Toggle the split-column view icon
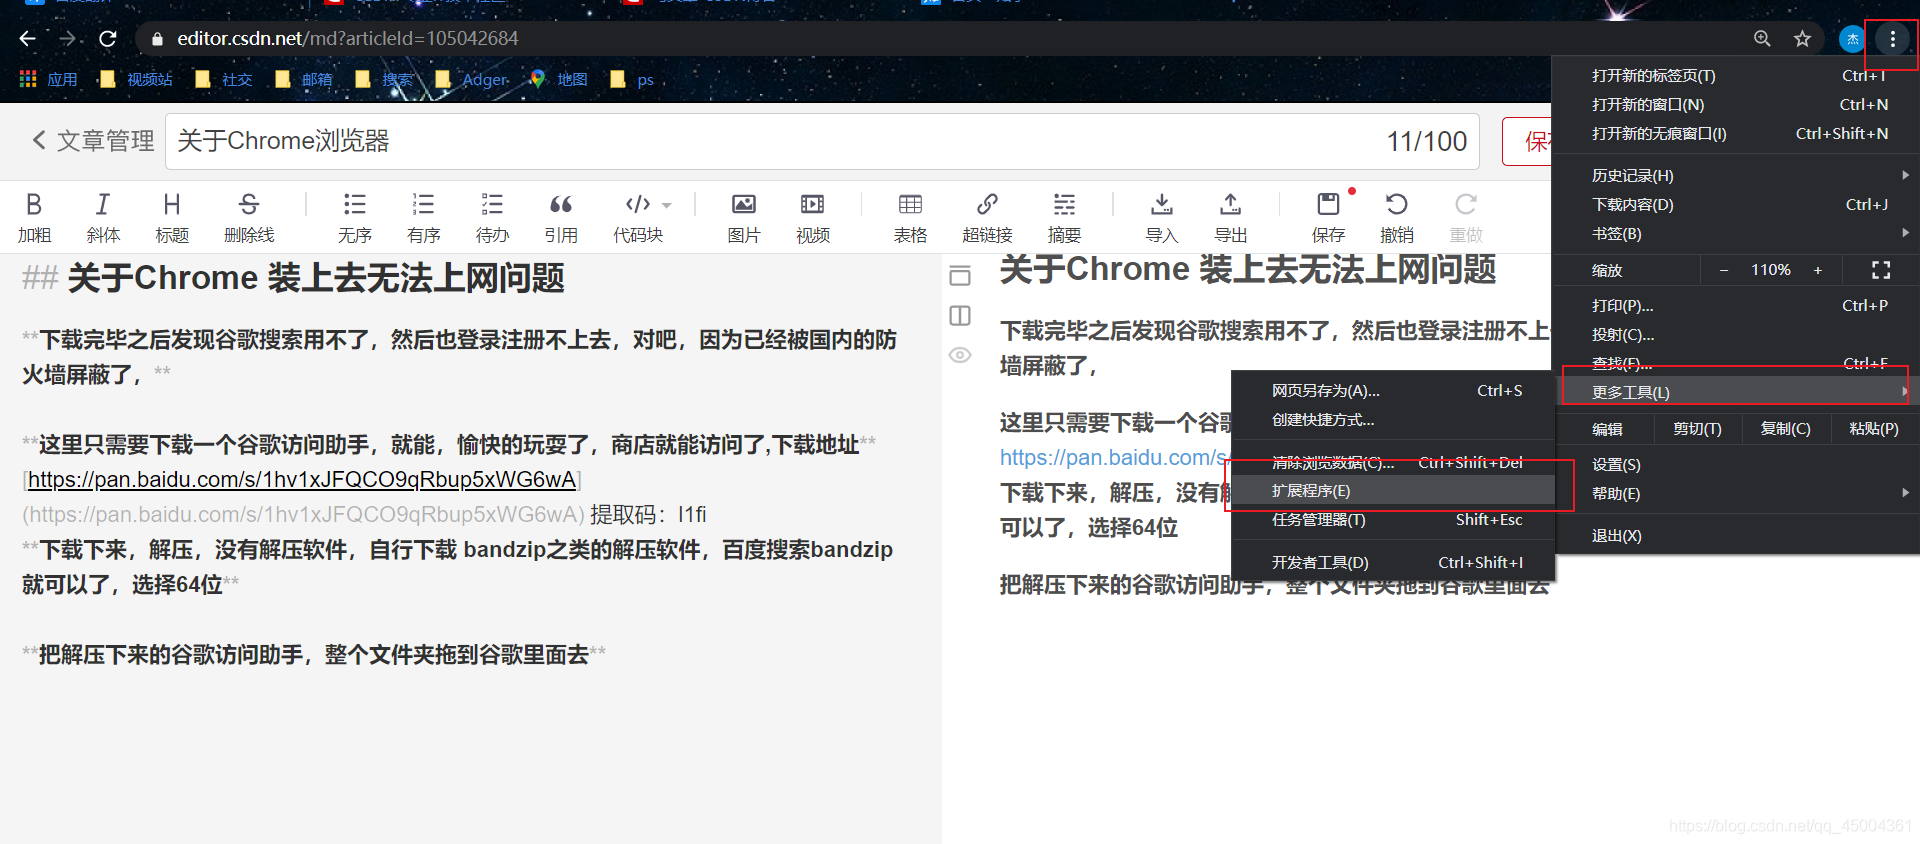1920x844 pixels. pos(960,316)
